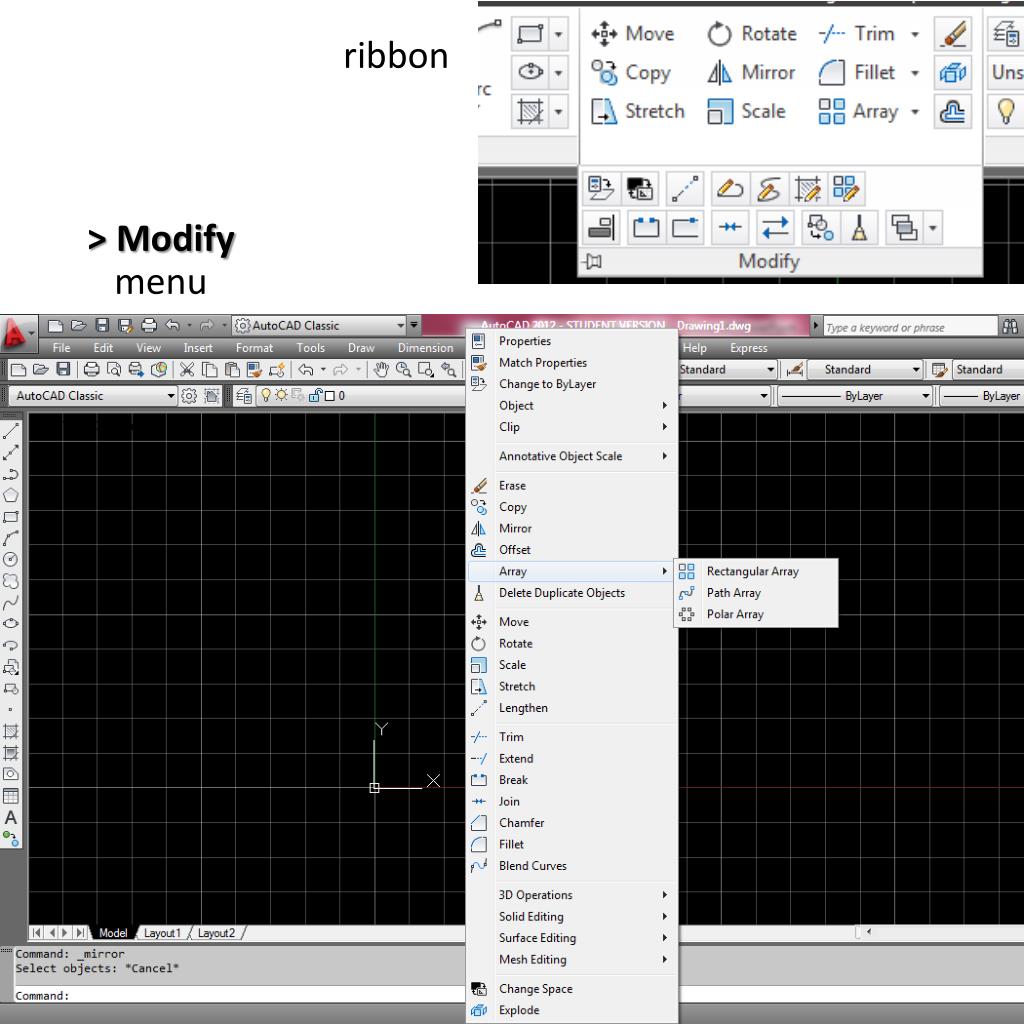1024x1024 pixels.
Task: Open the ByLayer linetype dropdown
Action: [855, 396]
